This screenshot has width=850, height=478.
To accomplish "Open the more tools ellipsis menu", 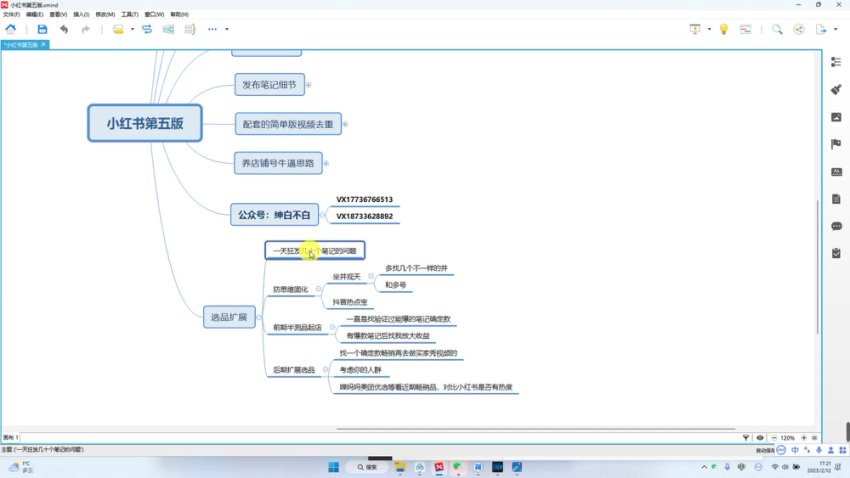I will pos(212,29).
